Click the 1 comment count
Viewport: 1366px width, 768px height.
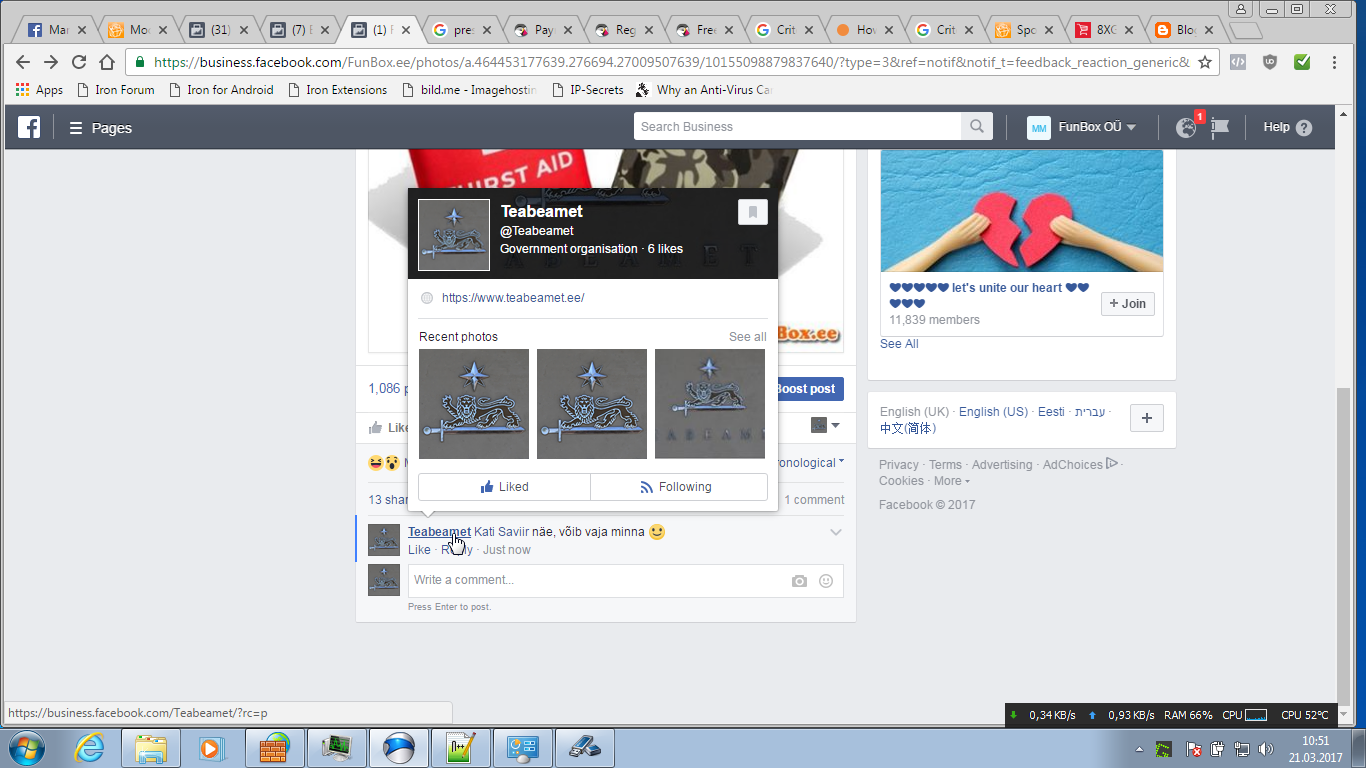[814, 500]
